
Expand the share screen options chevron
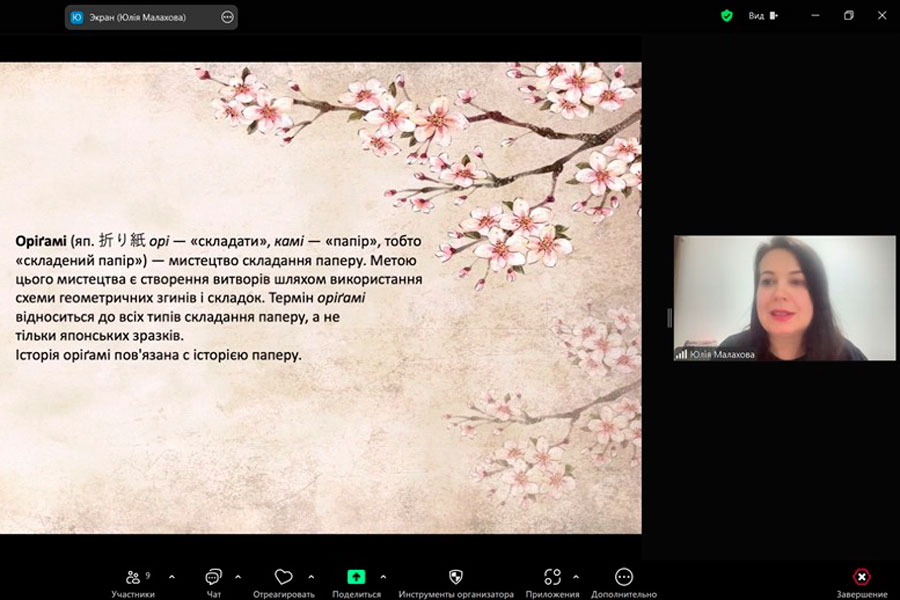tap(383, 577)
